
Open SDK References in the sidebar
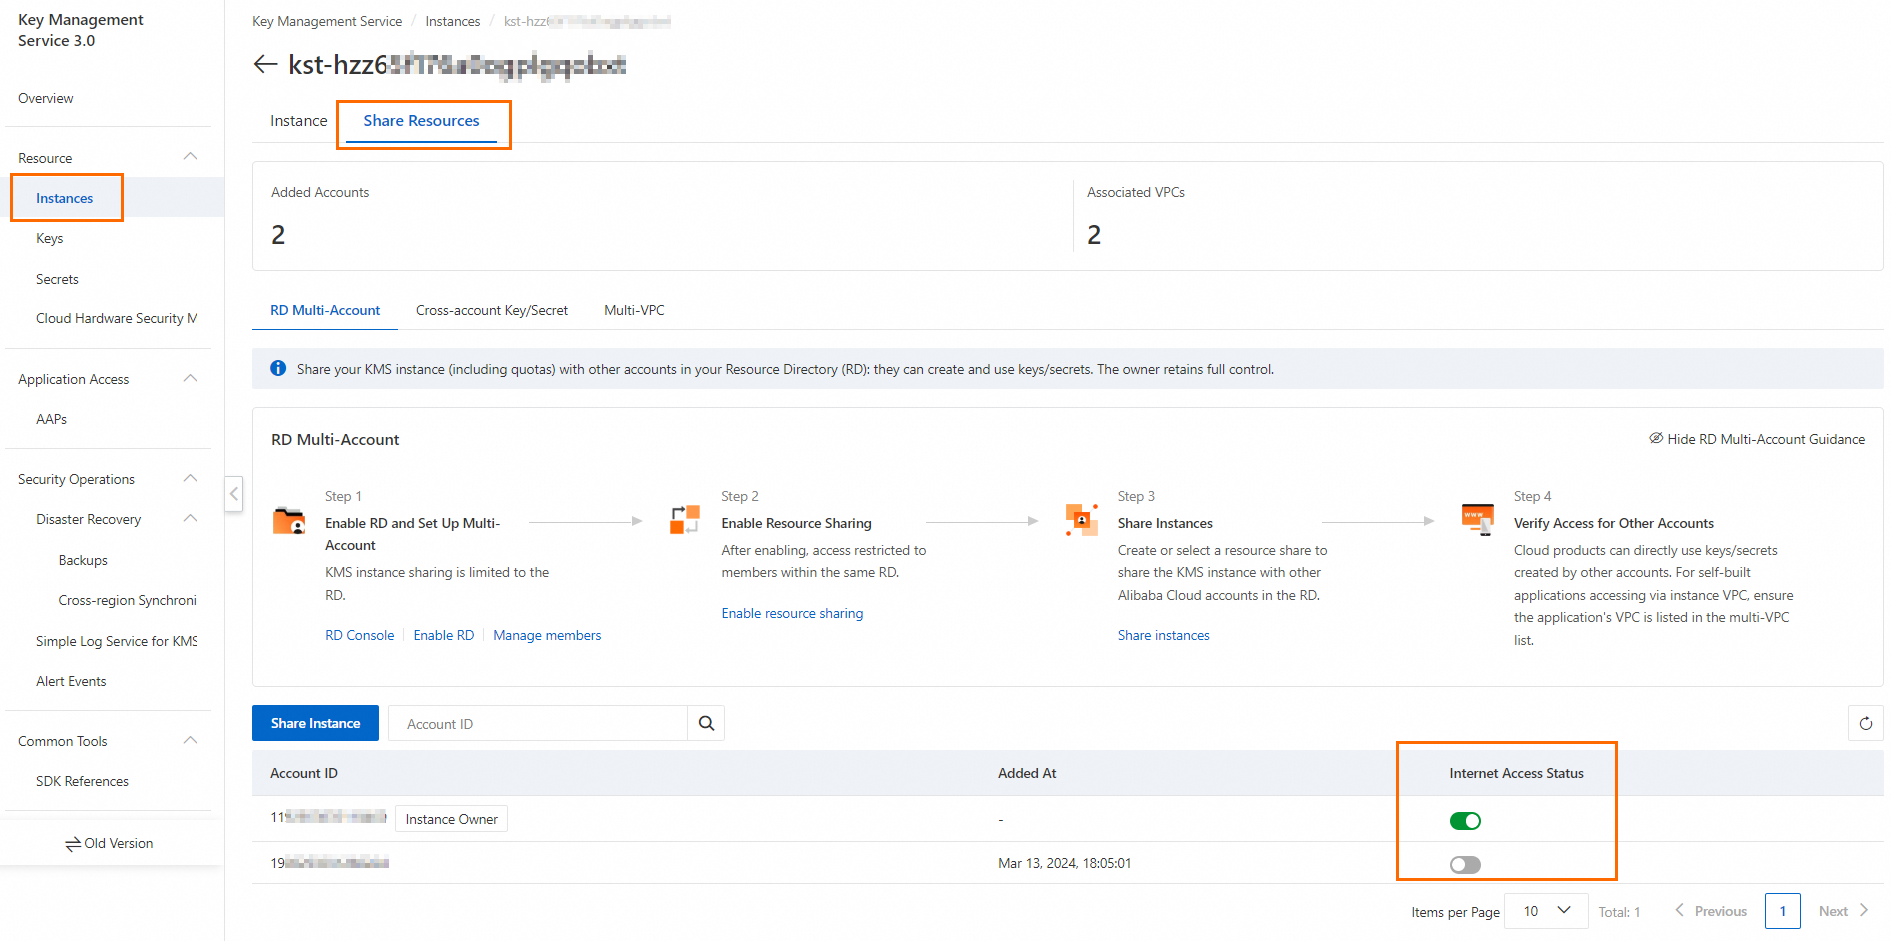(x=82, y=781)
